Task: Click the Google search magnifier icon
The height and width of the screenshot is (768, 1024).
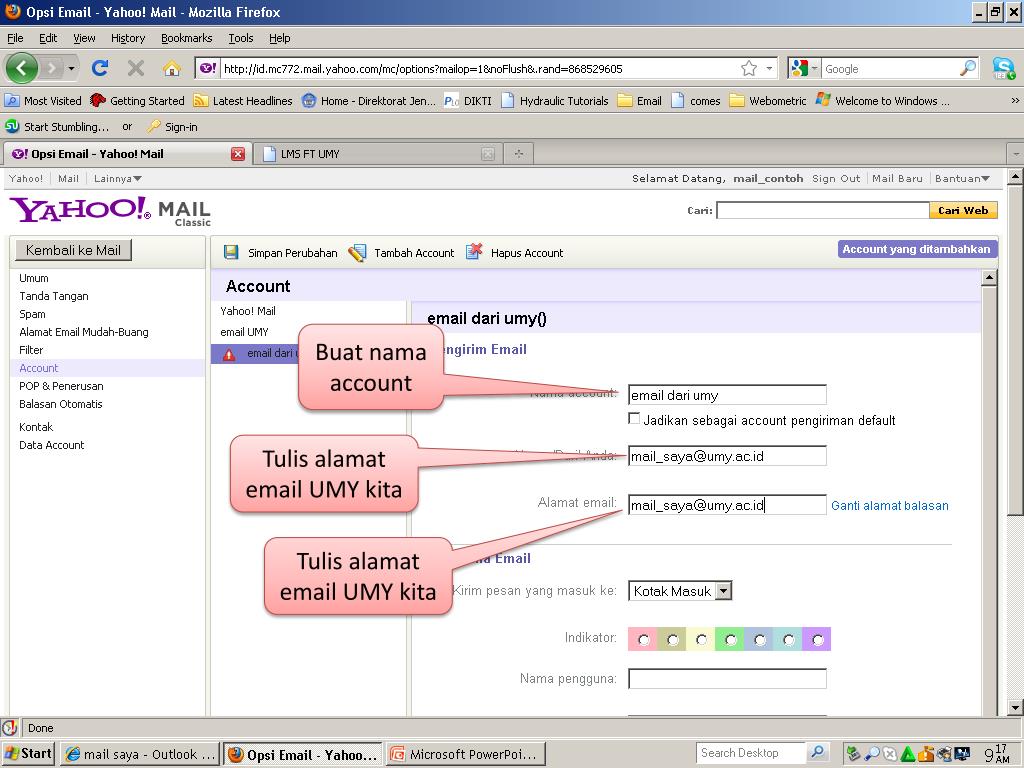Action: (968, 68)
